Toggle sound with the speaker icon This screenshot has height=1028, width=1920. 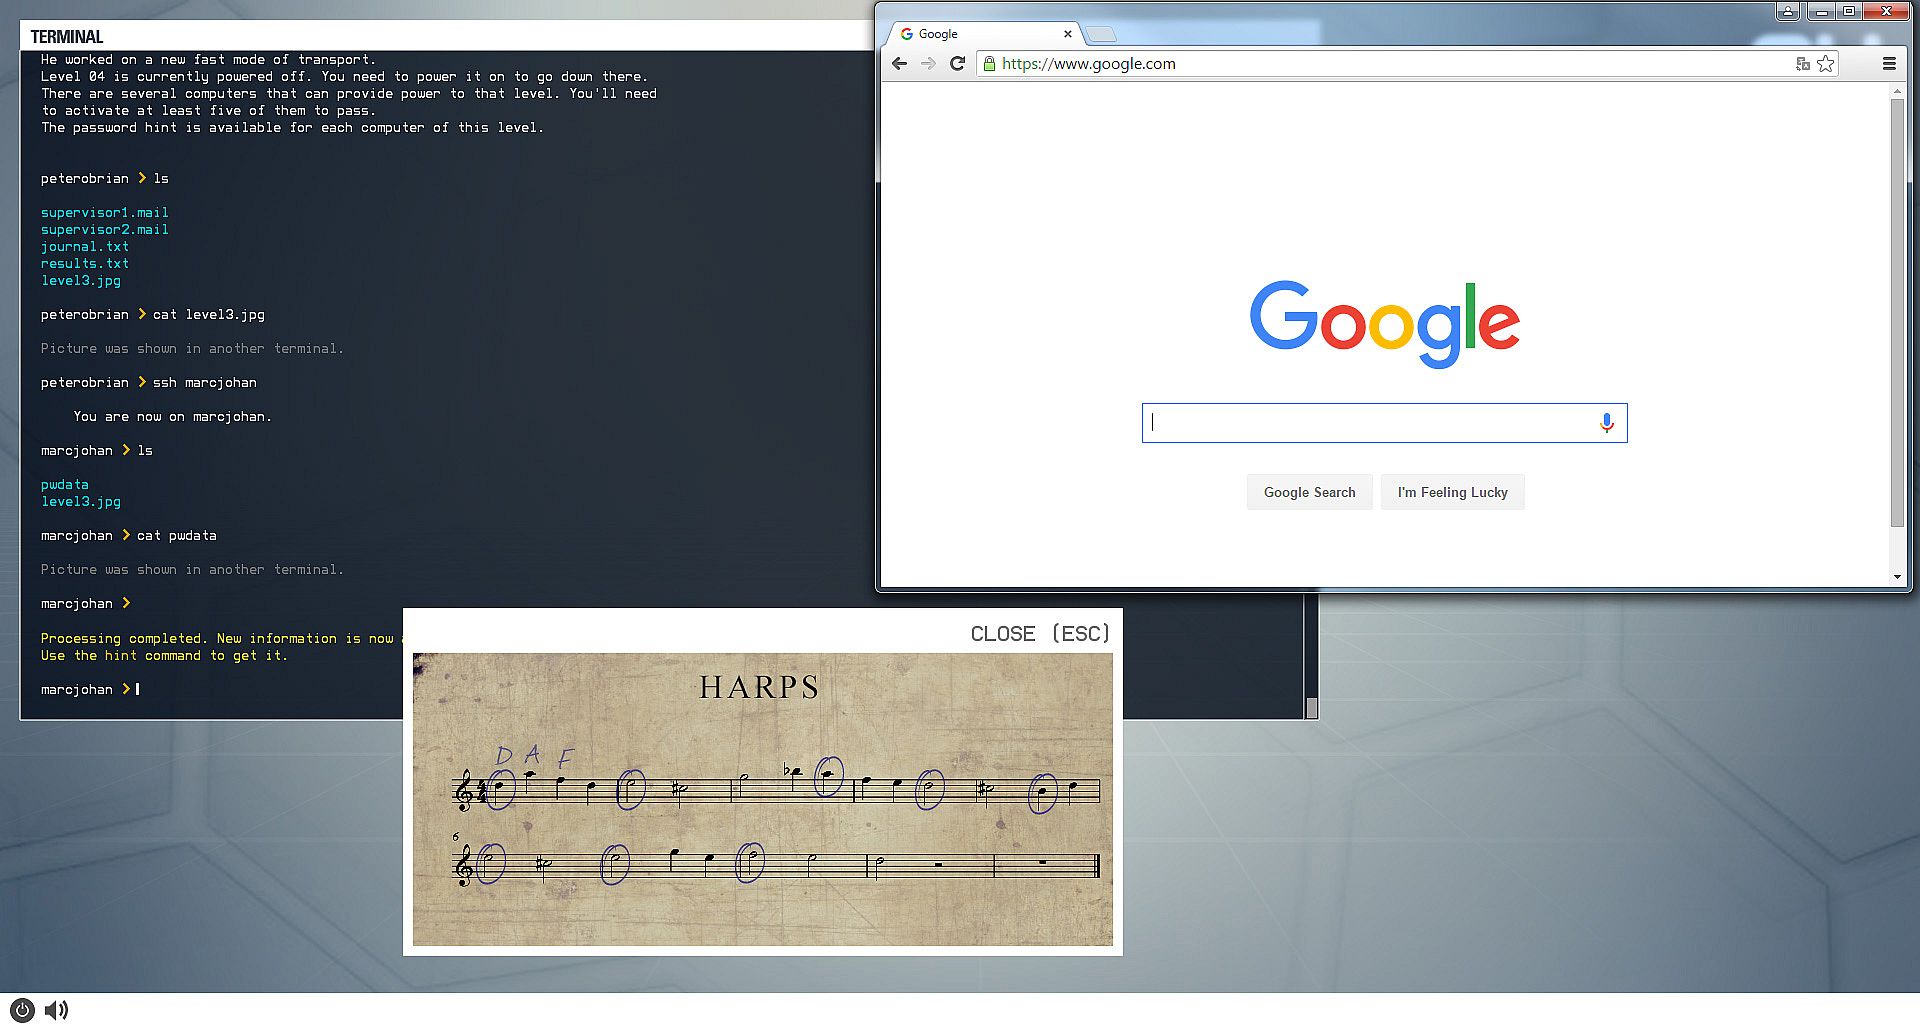click(x=57, y=1010)
